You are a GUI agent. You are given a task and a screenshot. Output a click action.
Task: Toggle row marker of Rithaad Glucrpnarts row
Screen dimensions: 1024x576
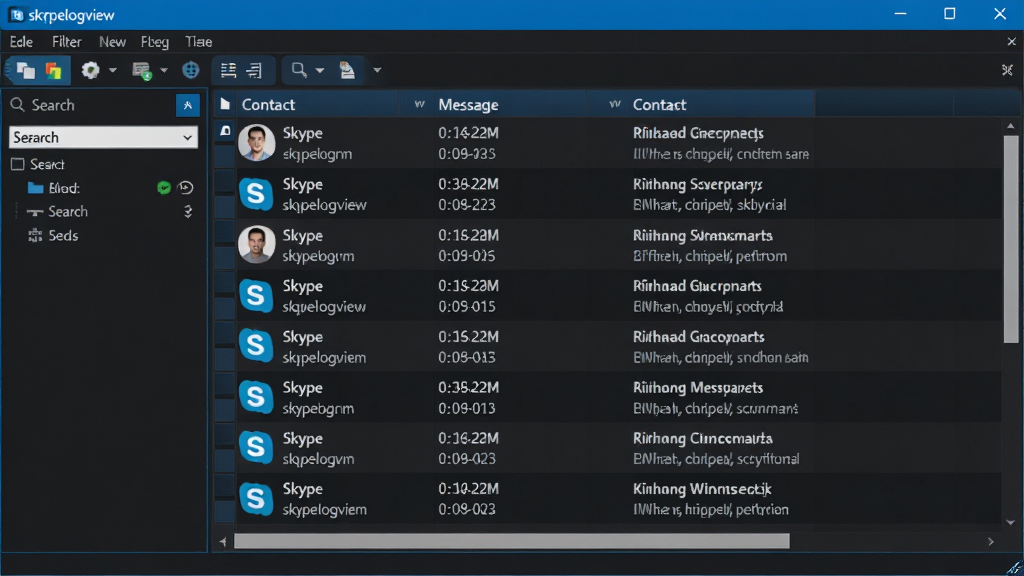225,285
